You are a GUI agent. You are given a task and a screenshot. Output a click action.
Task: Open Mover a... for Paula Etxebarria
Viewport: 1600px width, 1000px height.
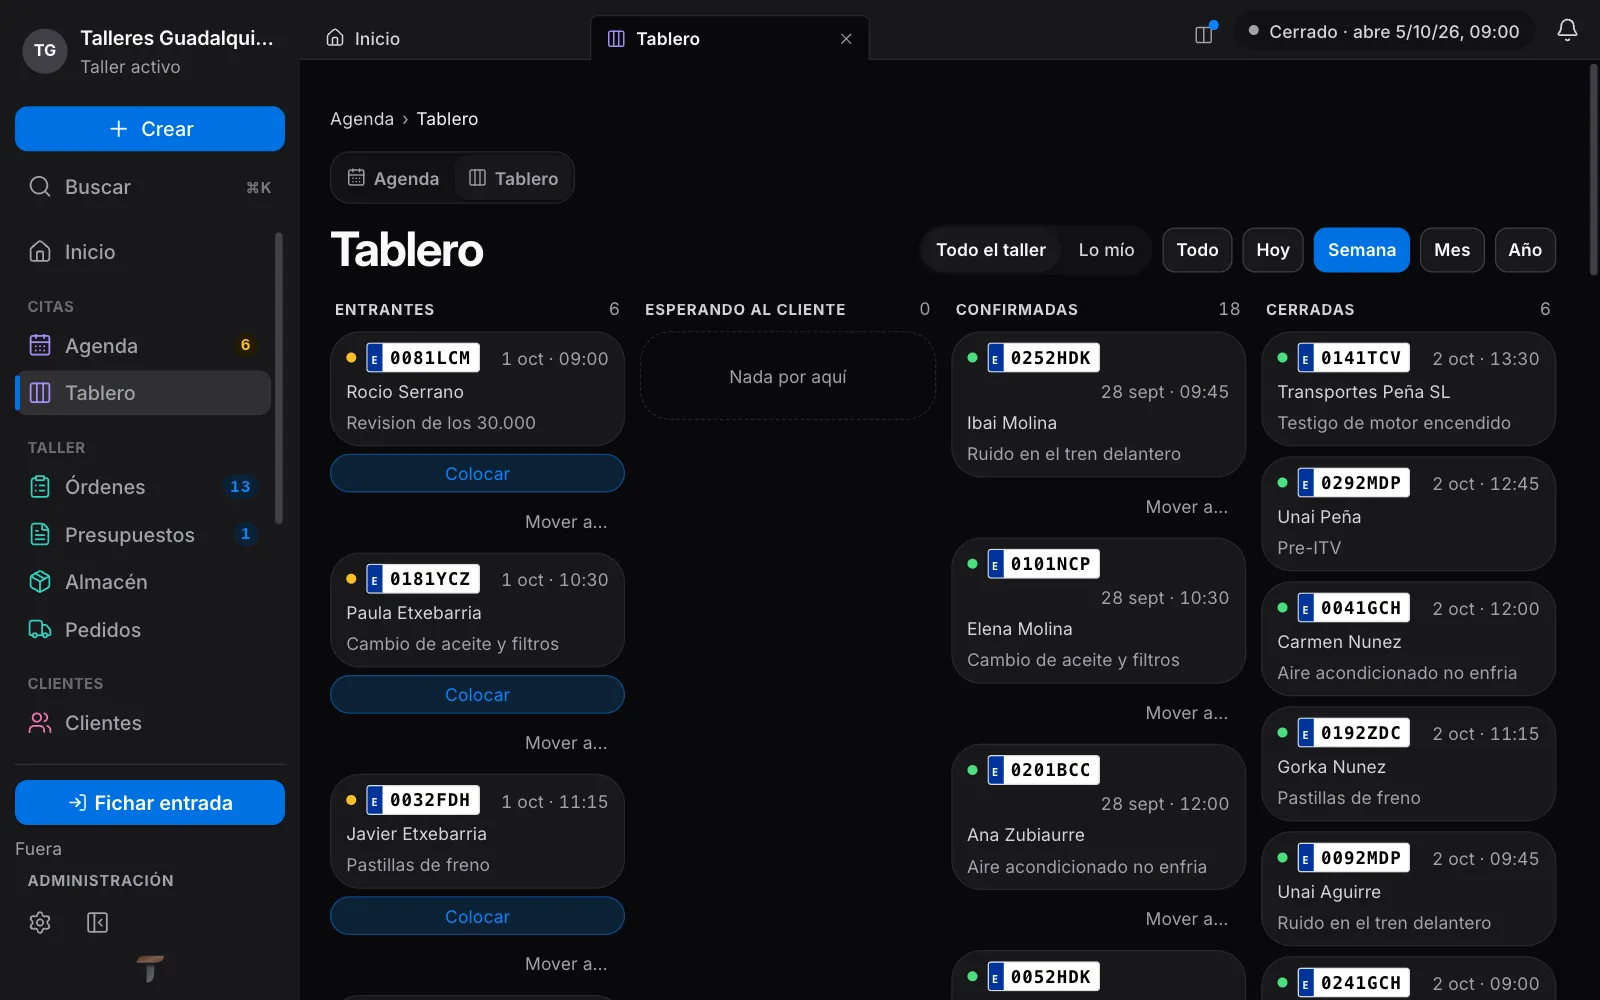[566, 743]
